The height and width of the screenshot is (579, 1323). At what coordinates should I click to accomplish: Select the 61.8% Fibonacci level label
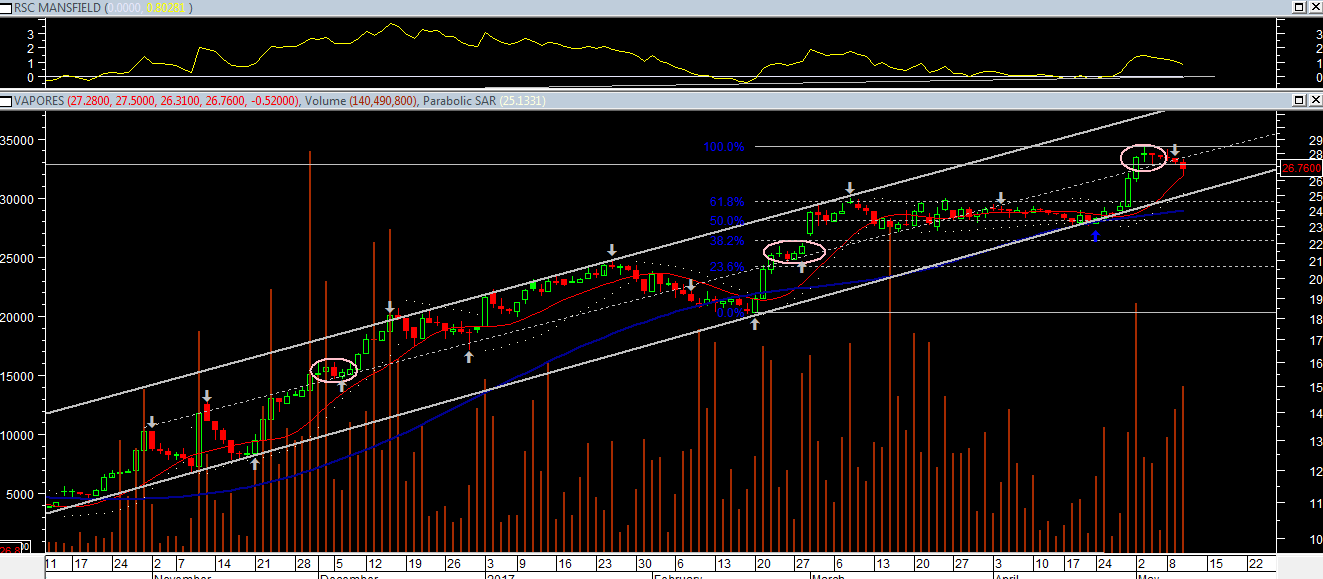coord(726,202)
